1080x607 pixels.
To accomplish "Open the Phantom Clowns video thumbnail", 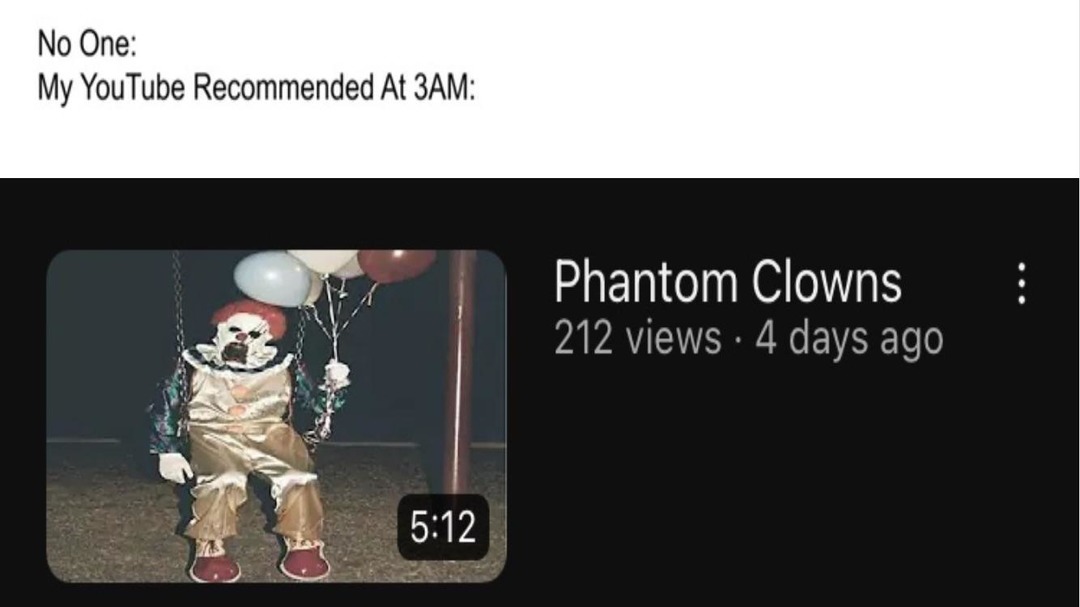I will (x=276, y=416).
